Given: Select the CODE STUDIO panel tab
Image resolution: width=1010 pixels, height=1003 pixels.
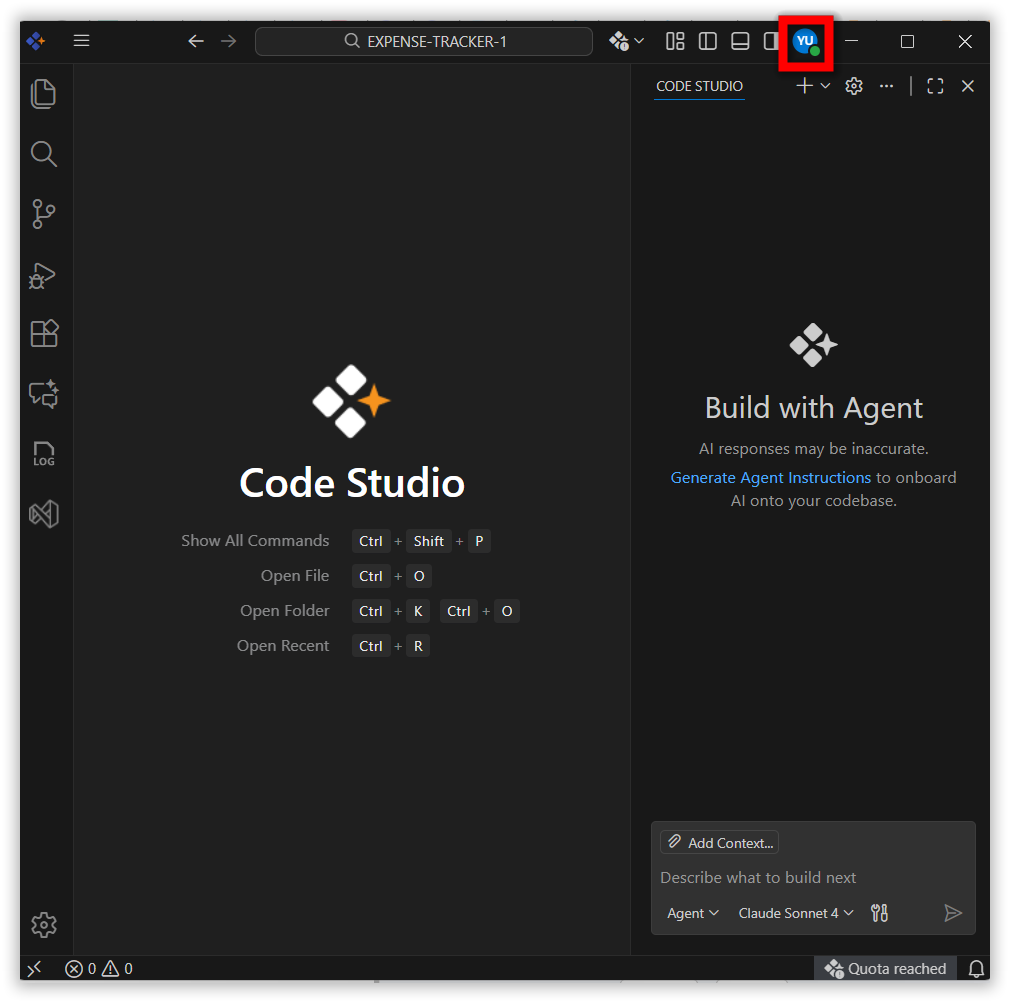Looking at the screenshot, I should coord(699,86).
